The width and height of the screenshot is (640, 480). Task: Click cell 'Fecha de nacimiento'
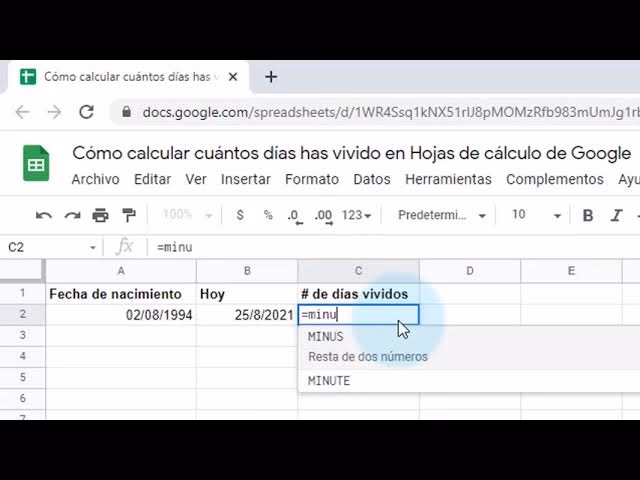coord(121,294)
